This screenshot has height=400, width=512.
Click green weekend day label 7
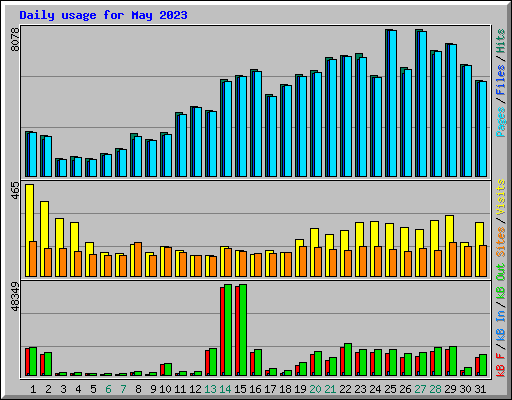(x=123, y=389)
